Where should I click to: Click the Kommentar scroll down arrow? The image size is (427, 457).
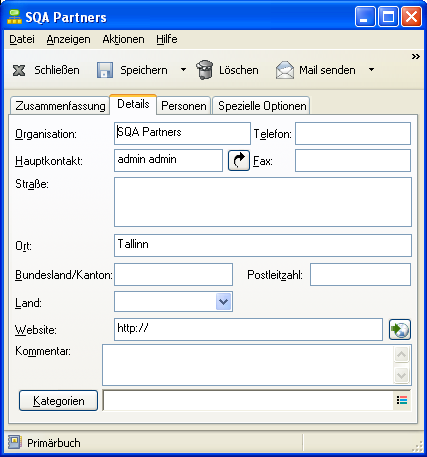402,375
